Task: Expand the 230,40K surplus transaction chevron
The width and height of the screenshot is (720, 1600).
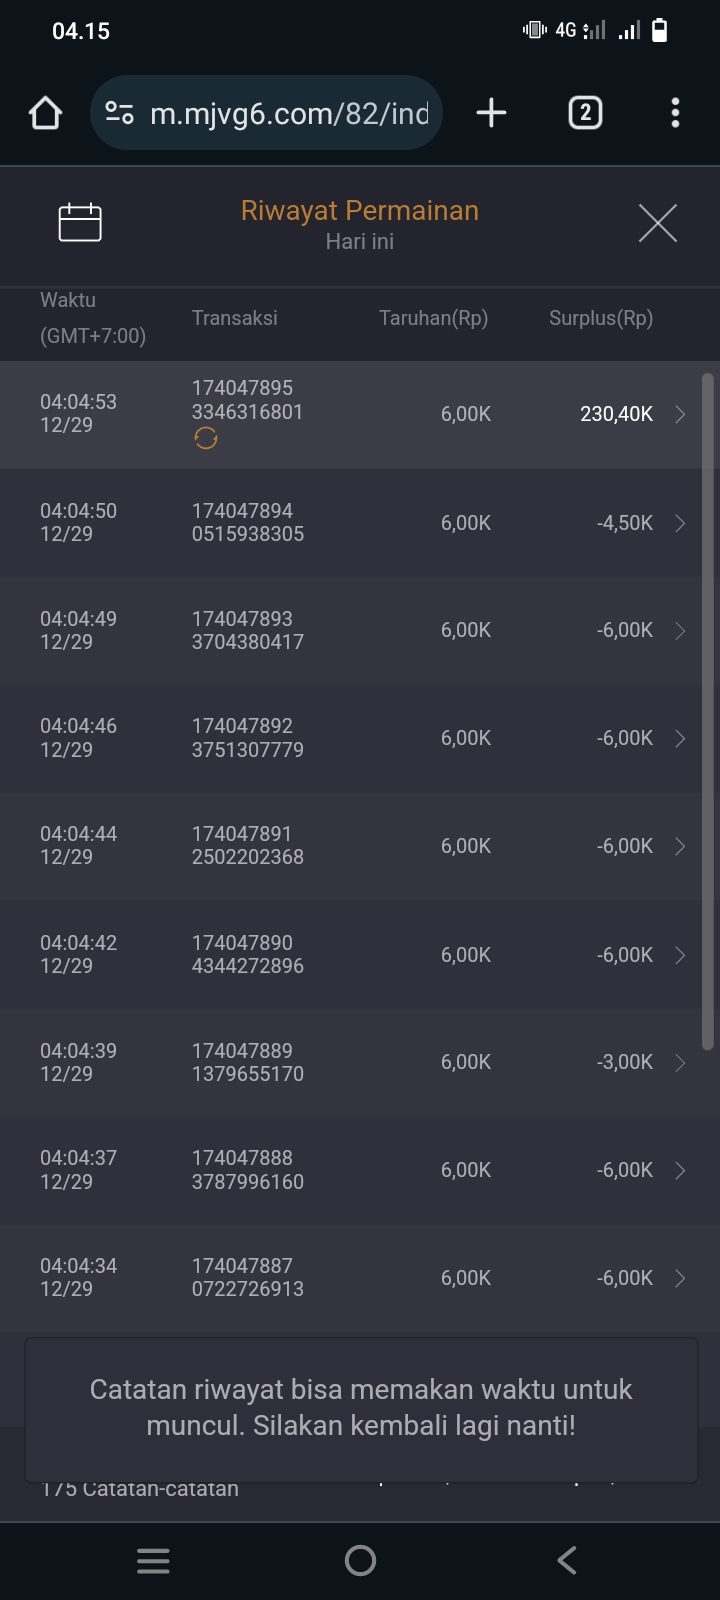Action: 680,414
